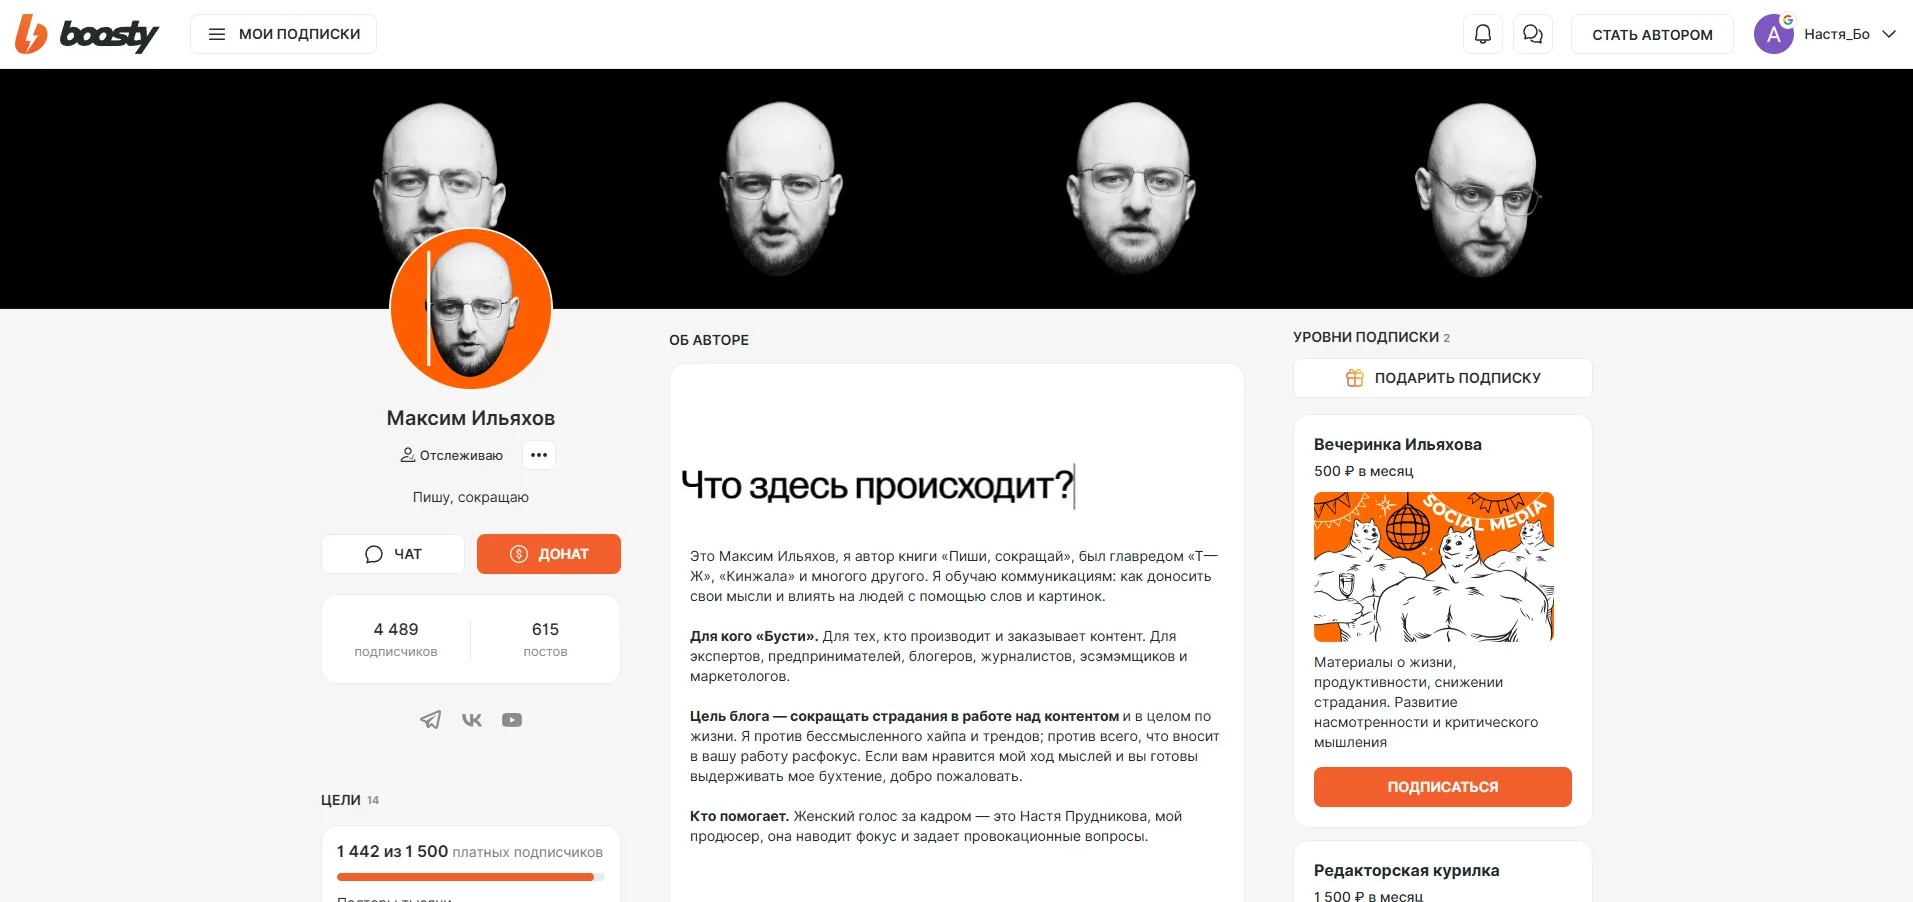Open the Чат with author

(x=393, y=554)
